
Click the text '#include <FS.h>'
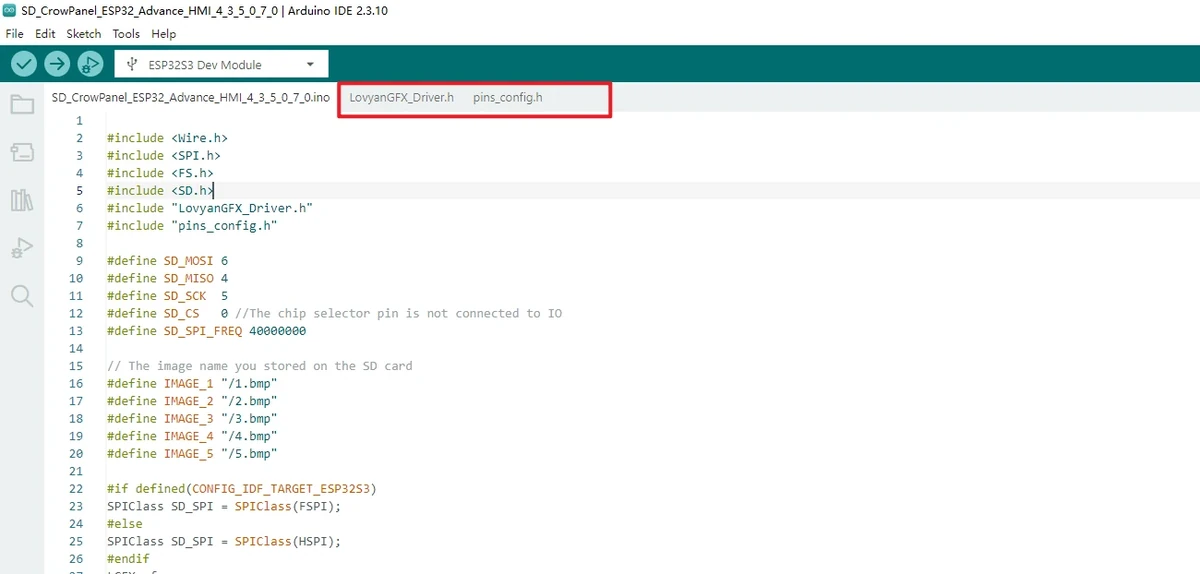pyautogui.click(x=160, y=173)
